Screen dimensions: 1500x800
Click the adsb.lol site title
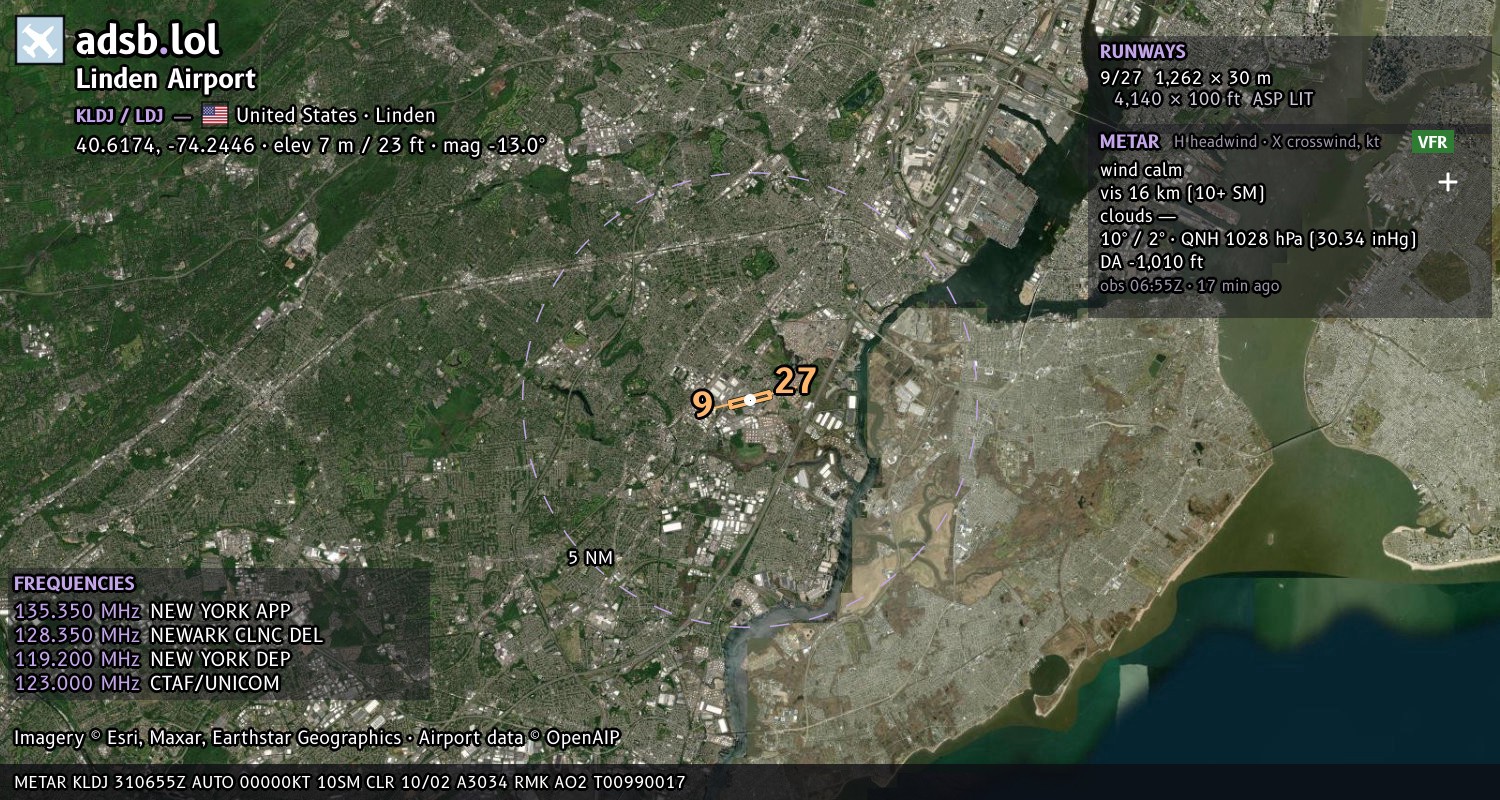point(147,41)
